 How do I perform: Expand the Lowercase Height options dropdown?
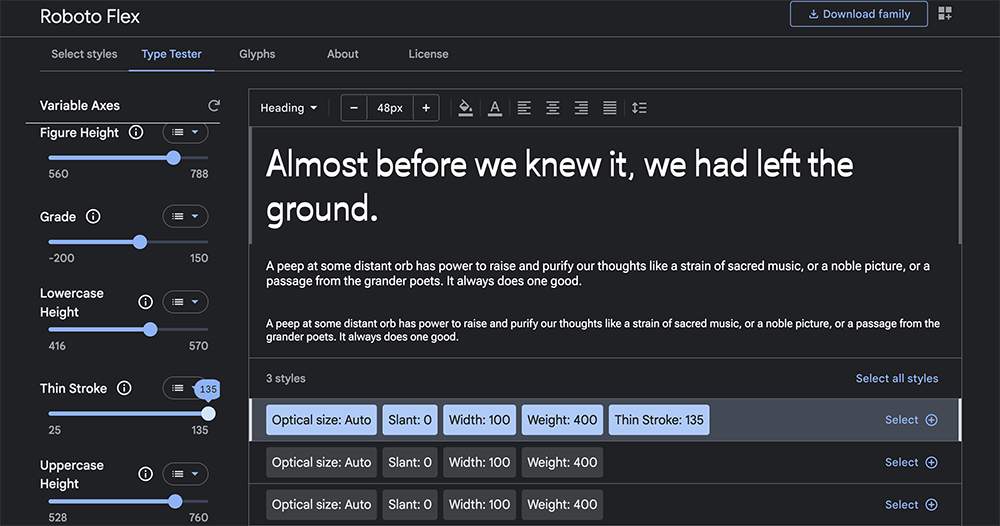pyautogui.click(x=185, y=302)
